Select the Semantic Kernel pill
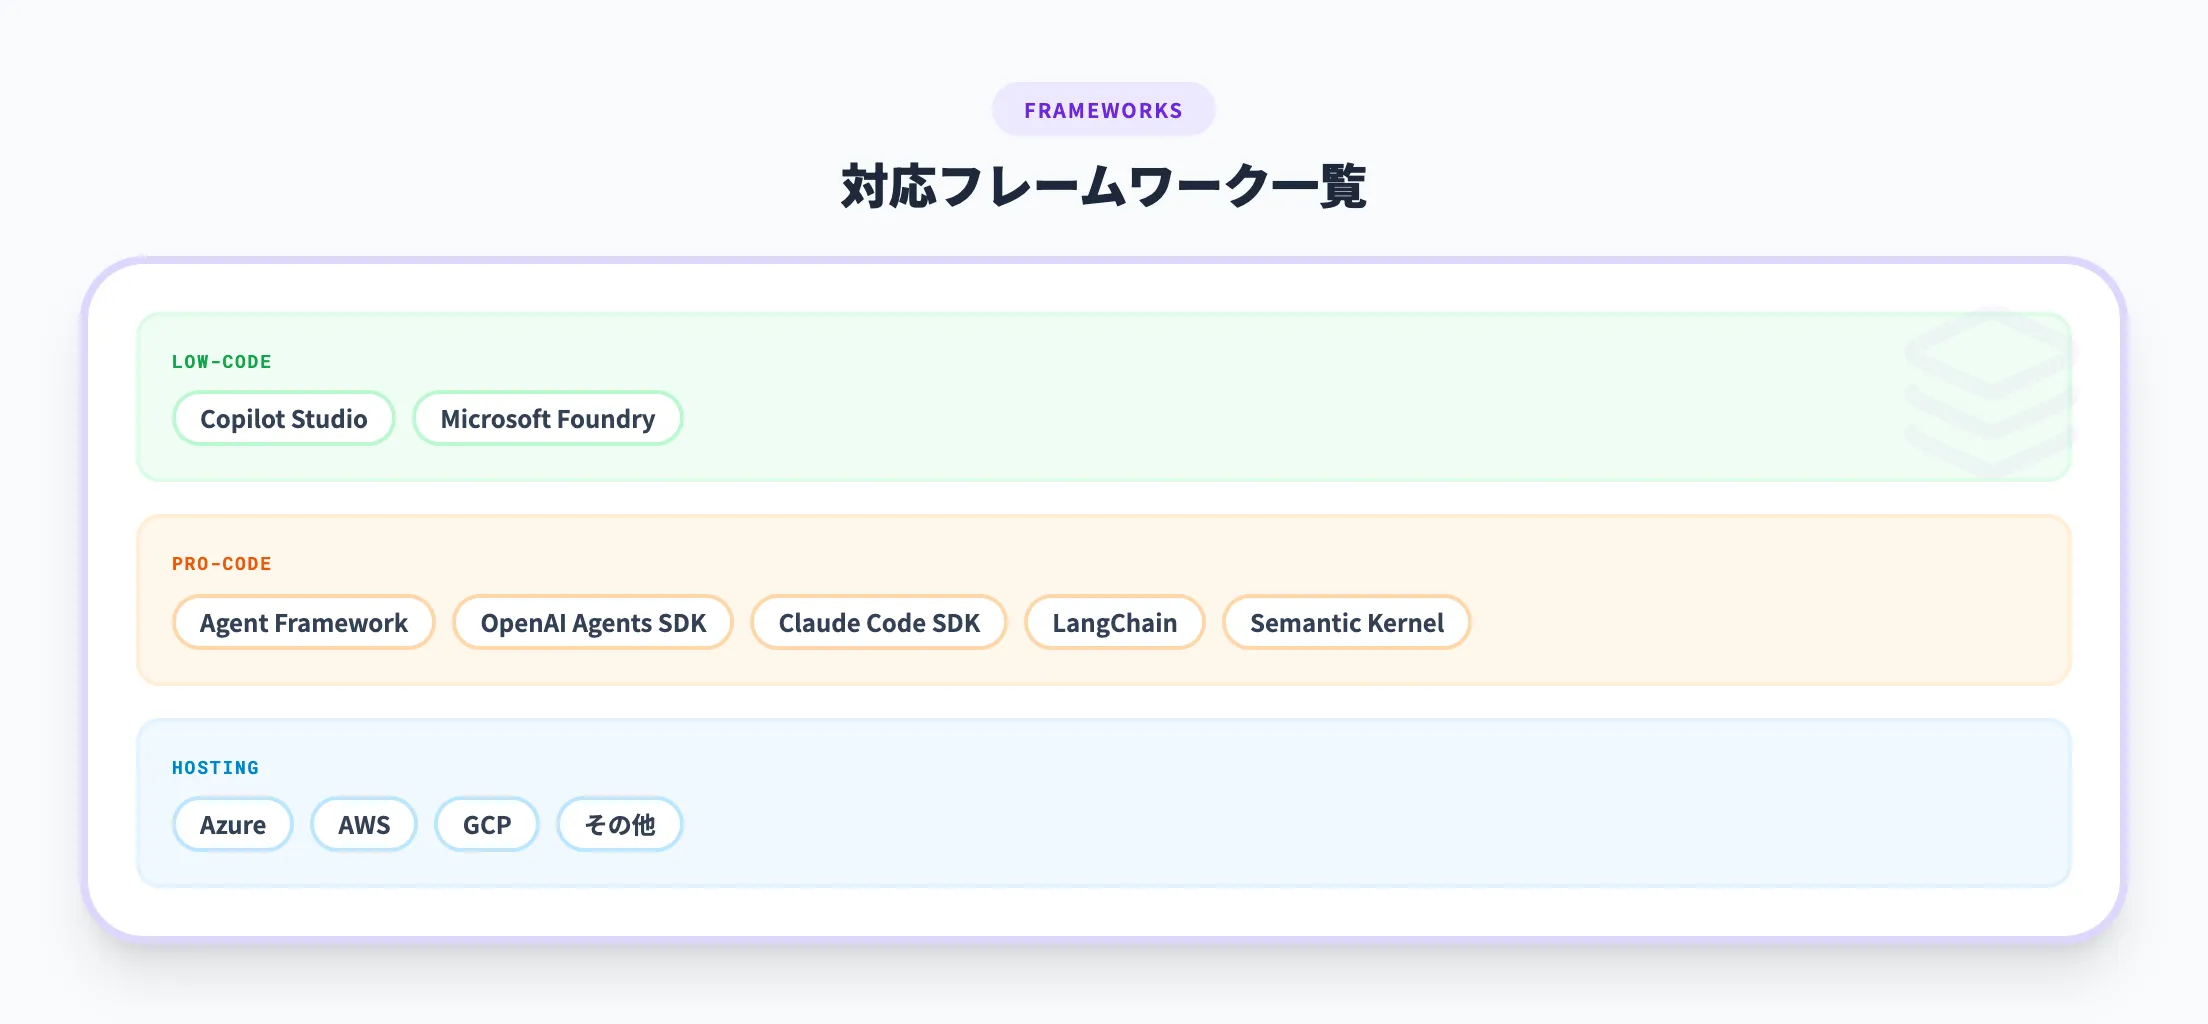This screenshot has height=1024, width=2208. pyautogui.click(x=1346, y=623)
